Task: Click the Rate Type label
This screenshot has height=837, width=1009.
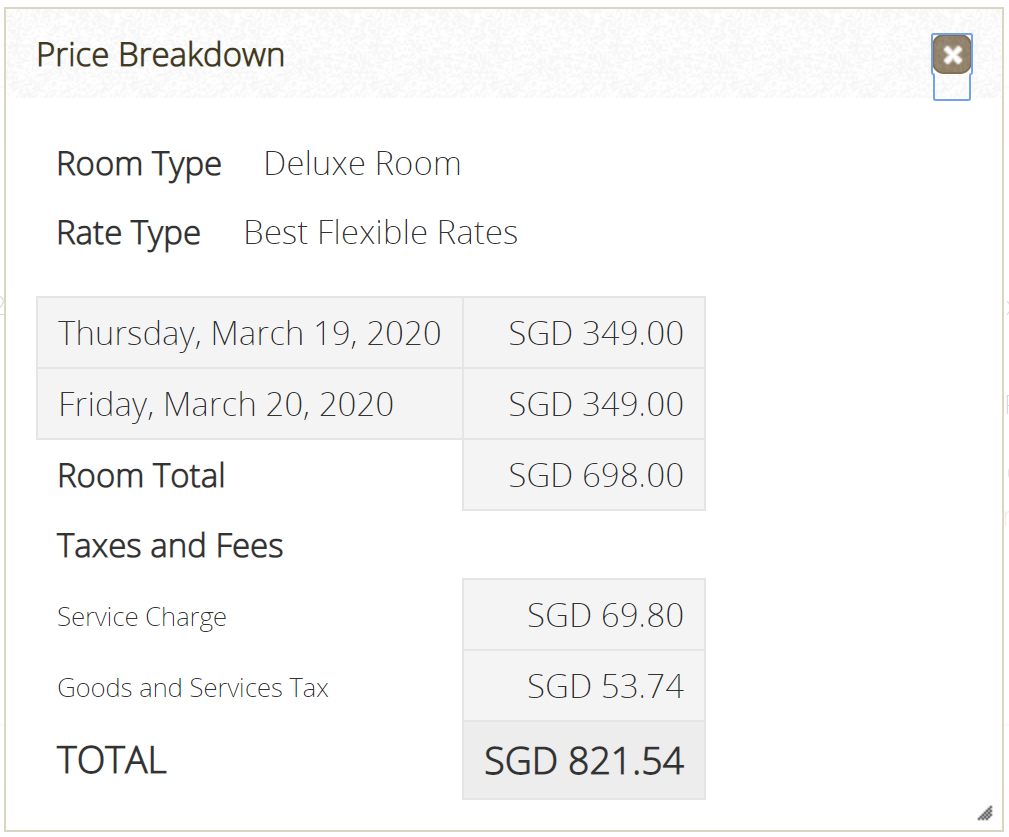Action: (129, 233)
